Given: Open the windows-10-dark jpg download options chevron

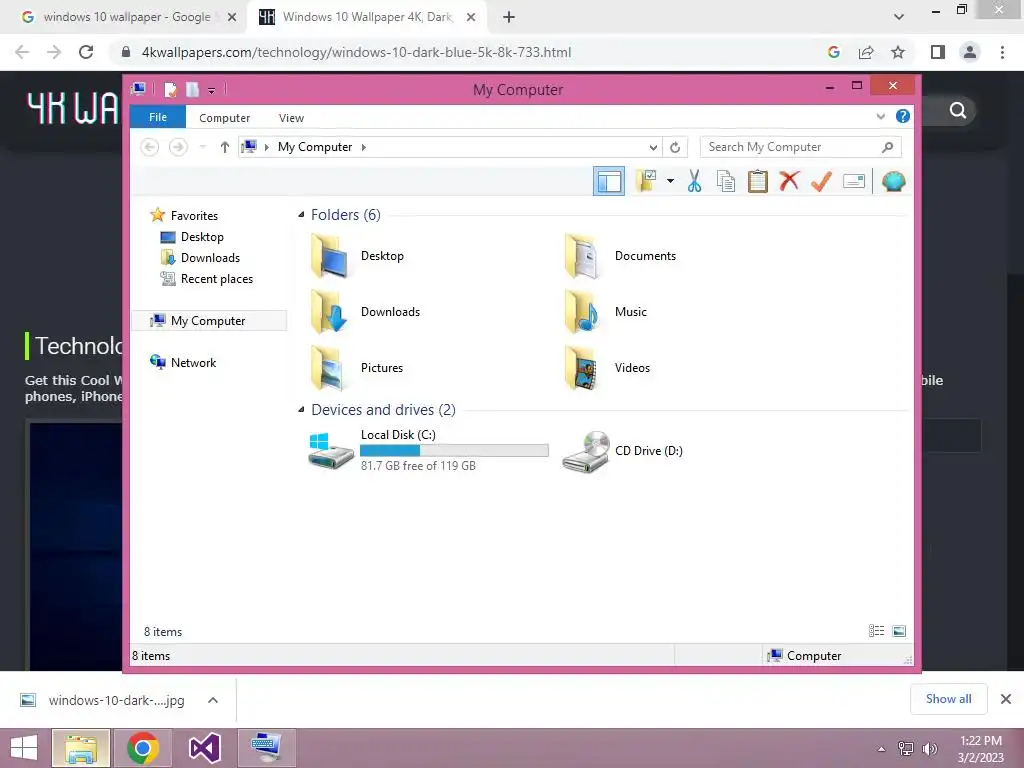Looking at the screenshot, I should point(213,700).
